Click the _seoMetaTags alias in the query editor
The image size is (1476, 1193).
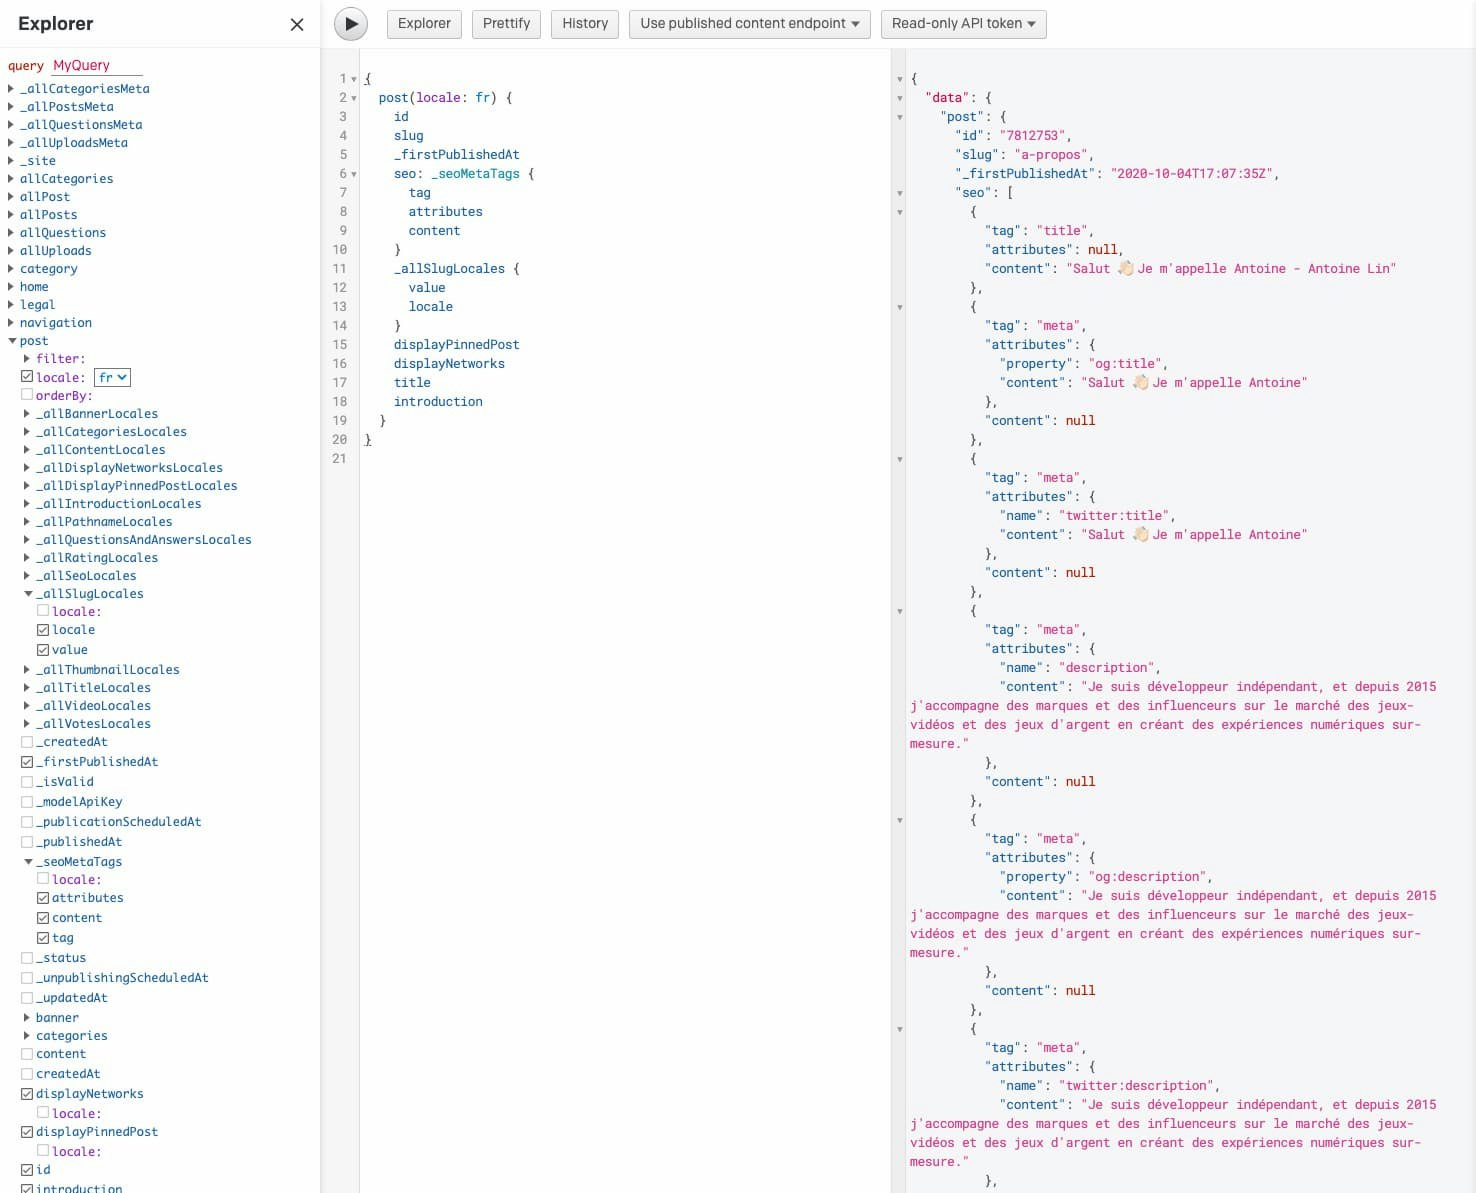click(x=475, y=174)
